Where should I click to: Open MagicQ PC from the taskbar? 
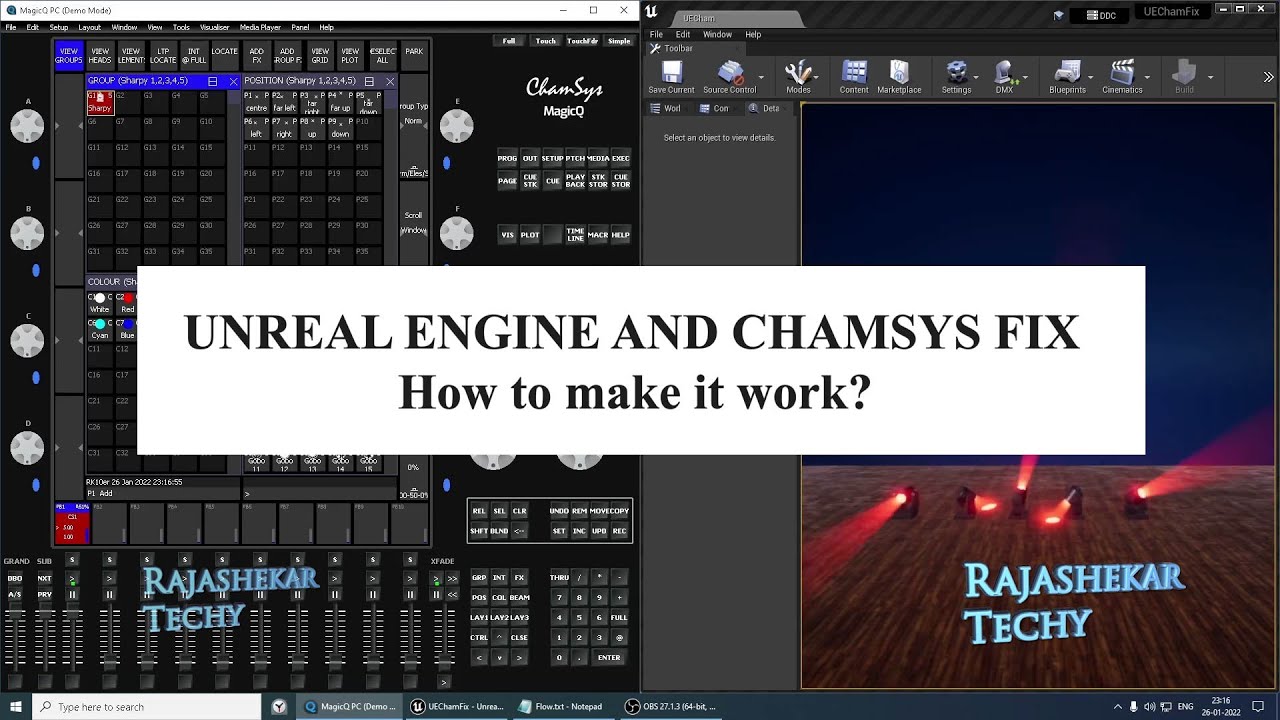(350, 706)
